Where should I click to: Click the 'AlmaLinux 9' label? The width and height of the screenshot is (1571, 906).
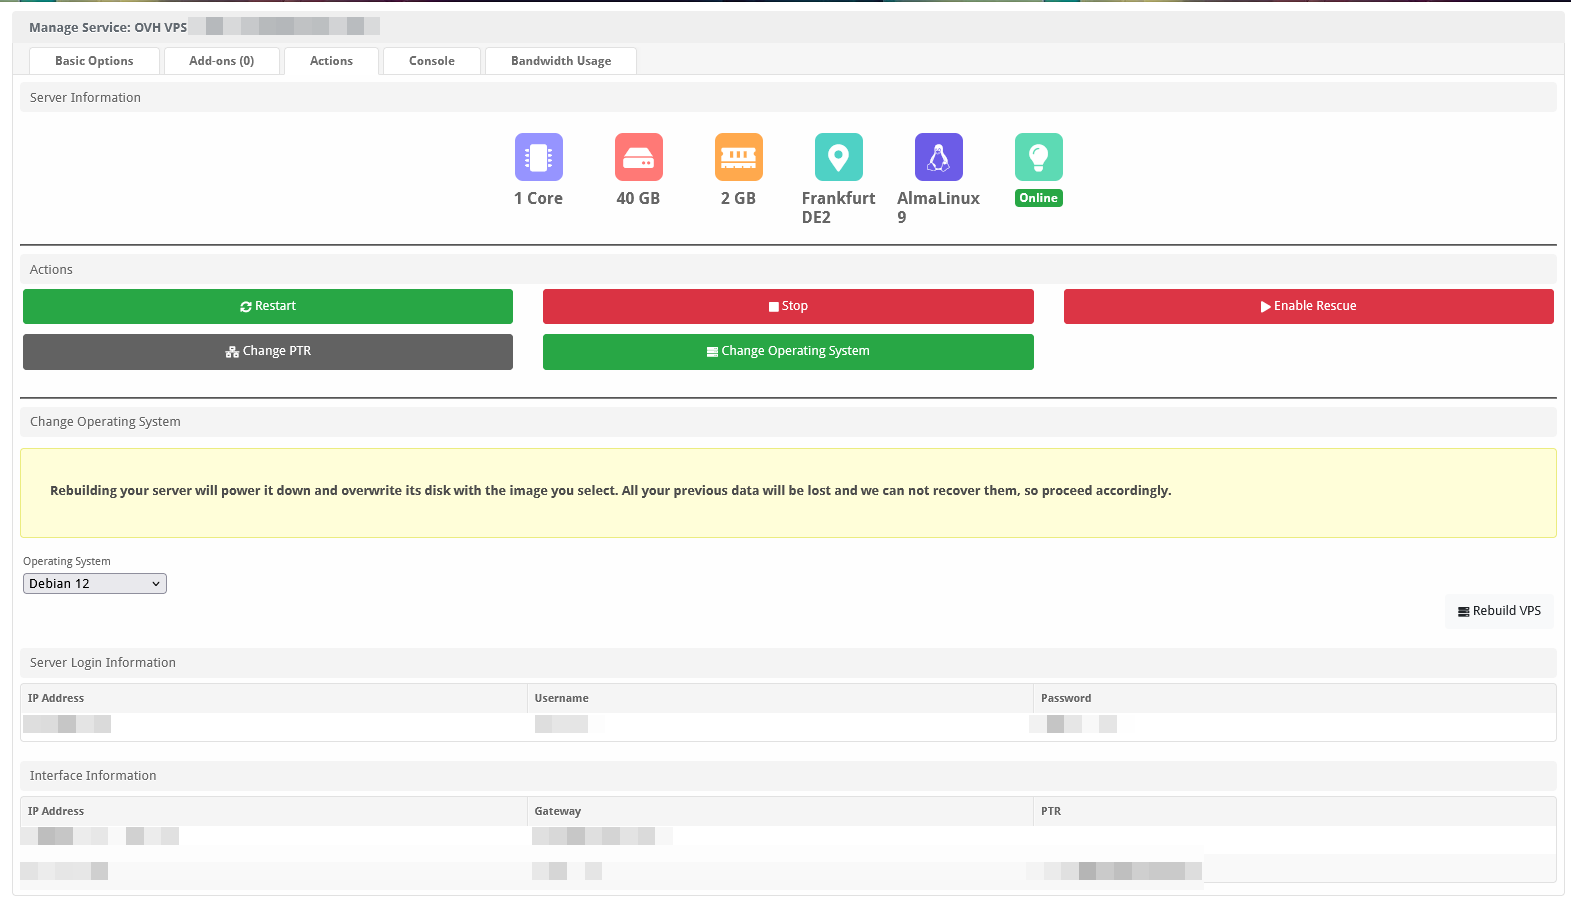(938, 207)
